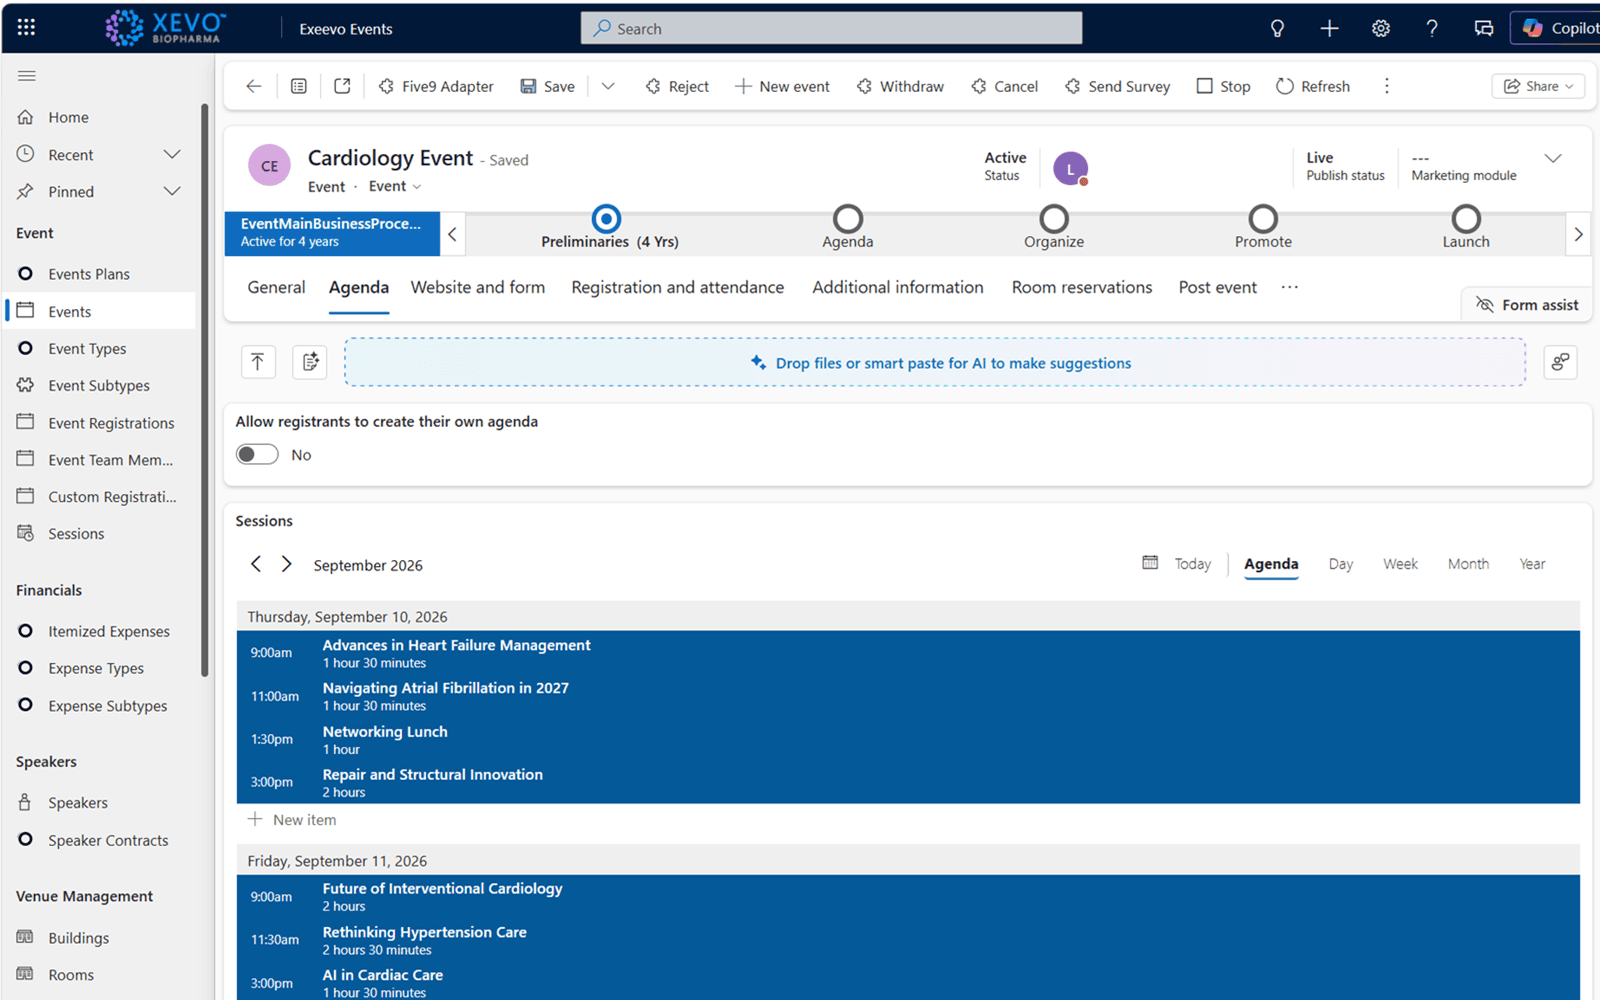Switch to the General tab
1600x1000 pixels.
point(276,287)
